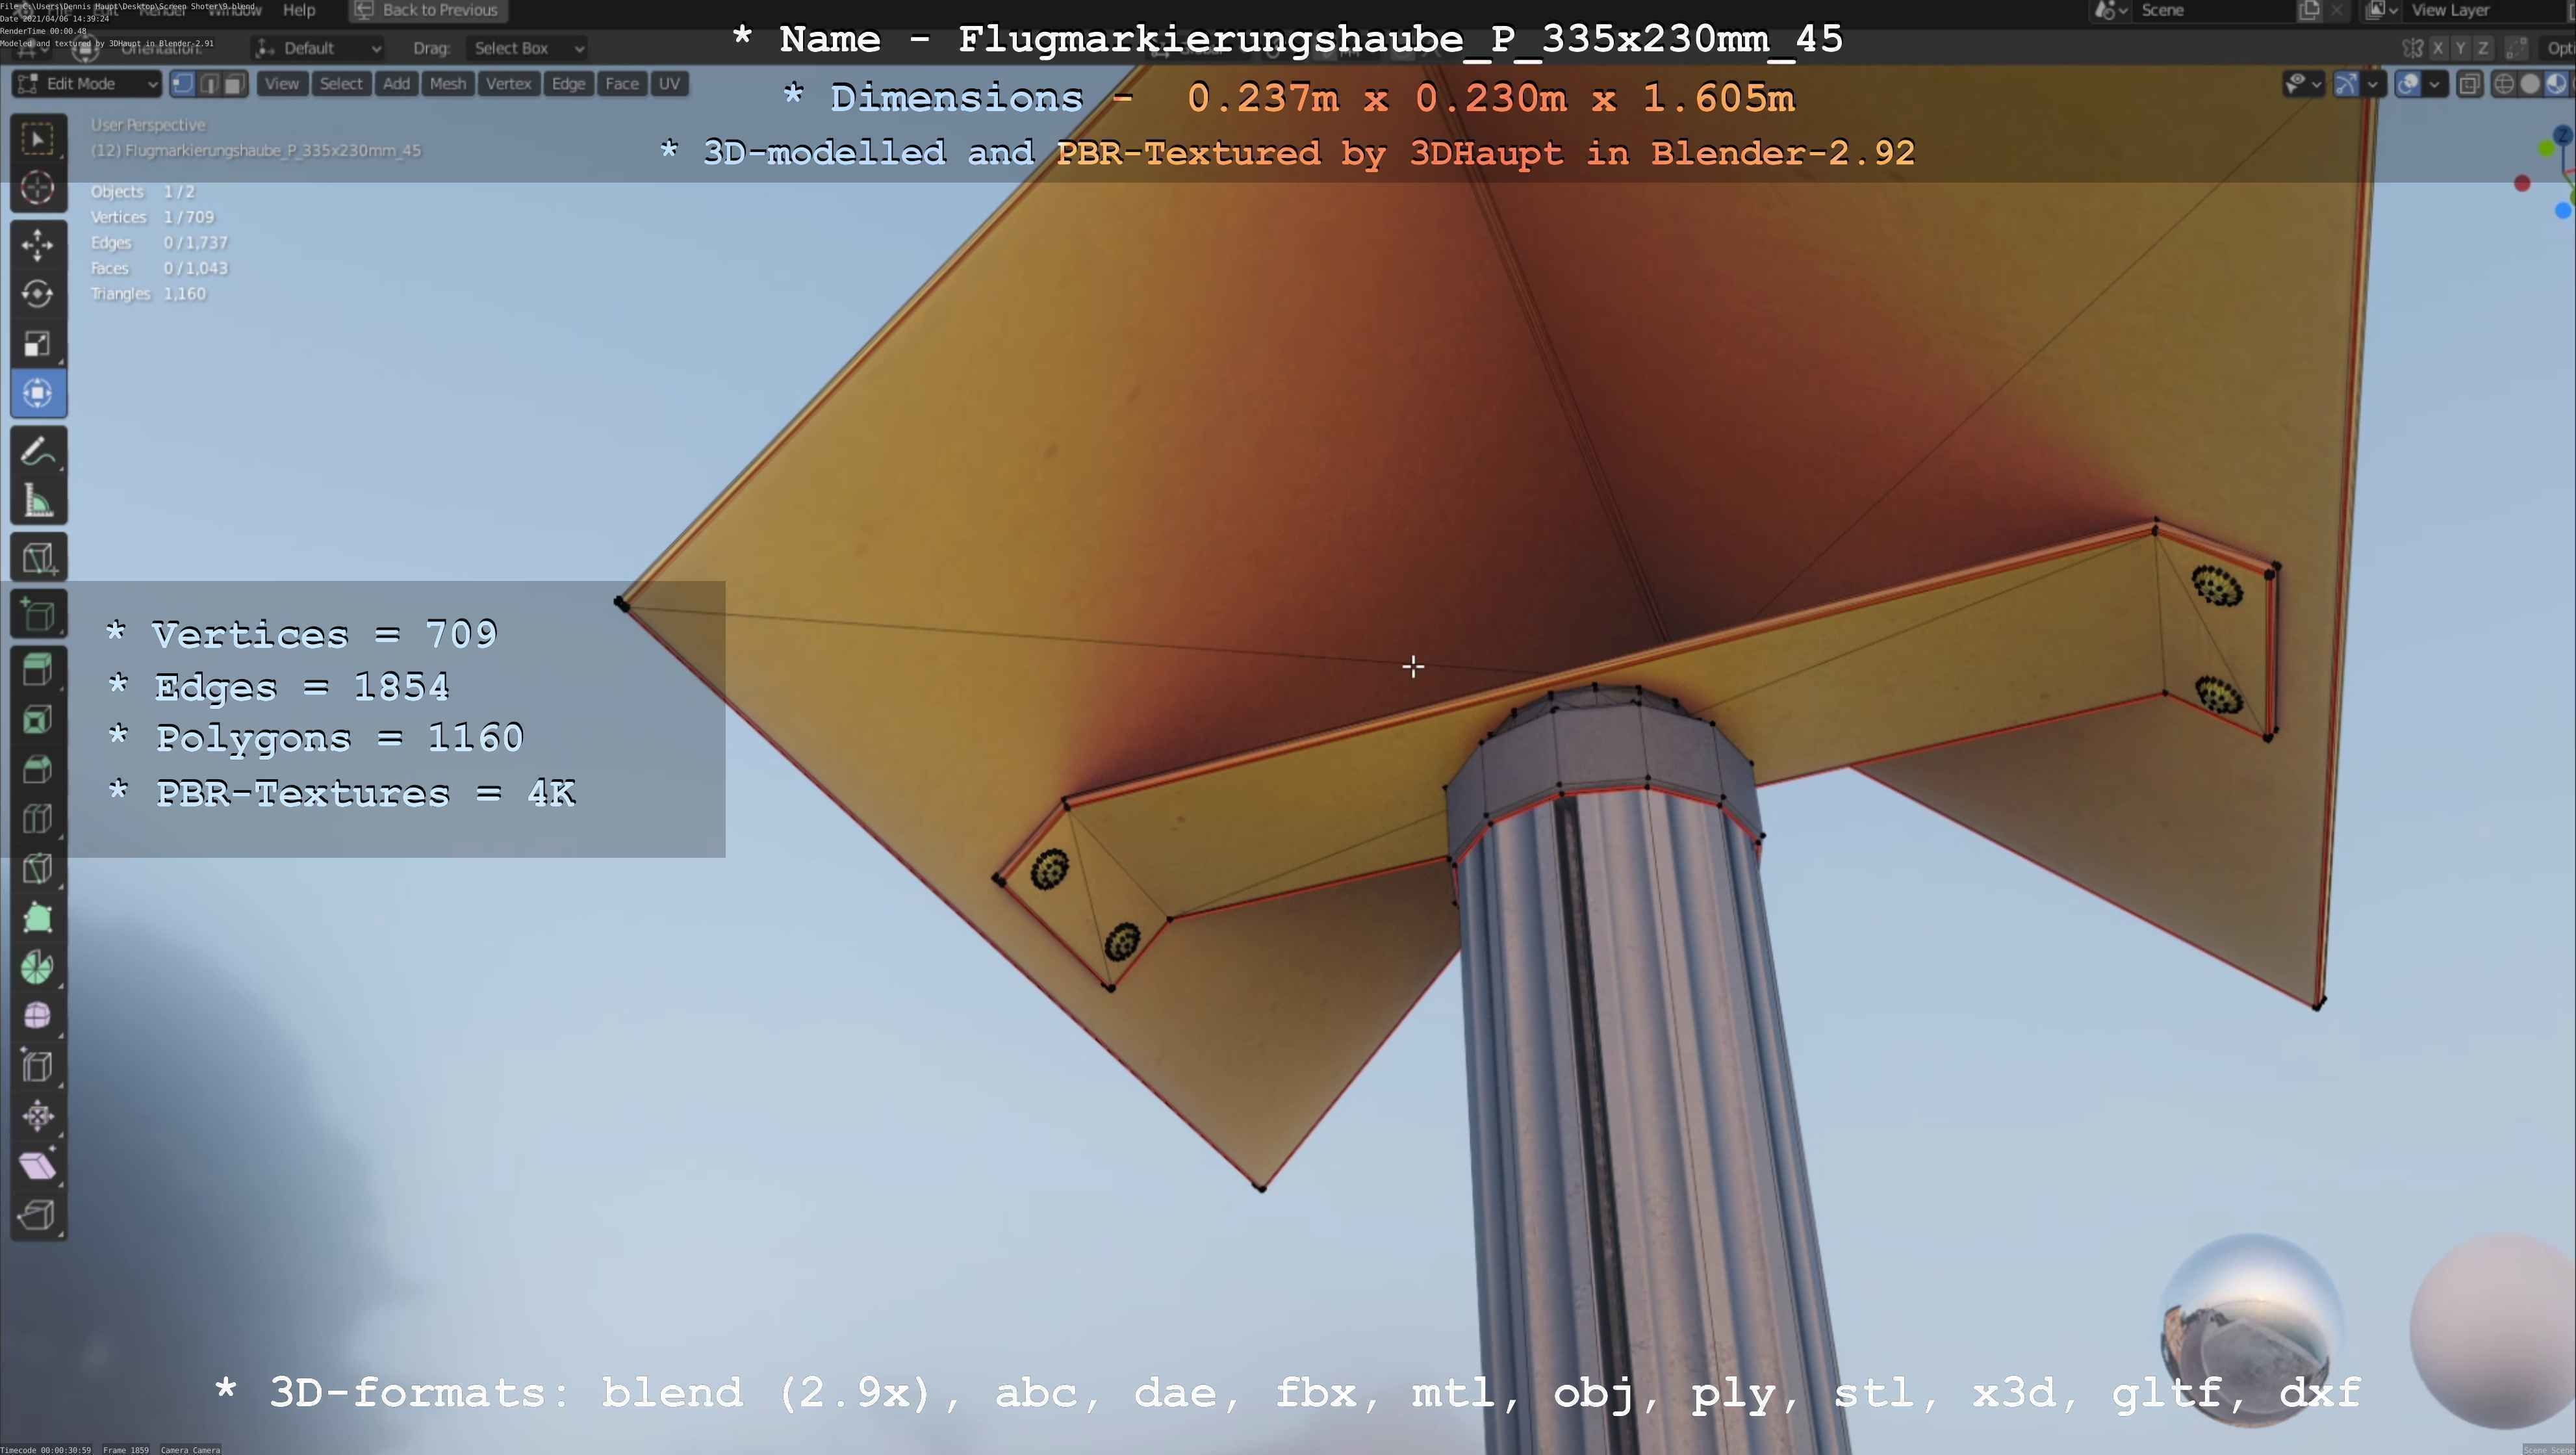This screenshot has height=1455, width=2576.
Task: Click the Back to Previous button
Action: 428,10
